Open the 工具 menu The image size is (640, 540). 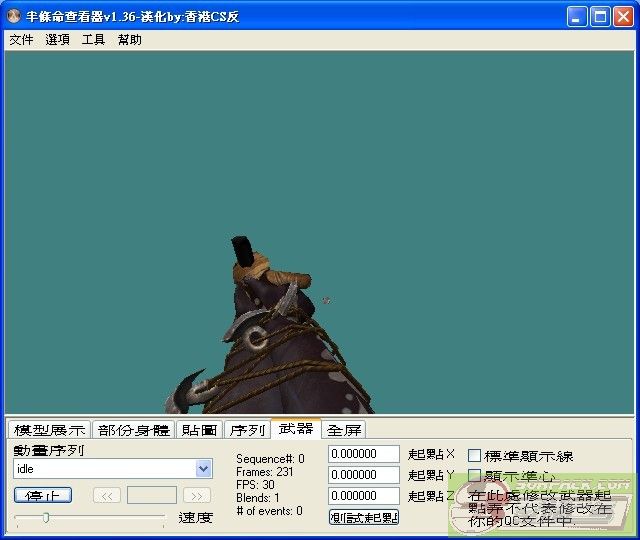click(x=93, y=40)
